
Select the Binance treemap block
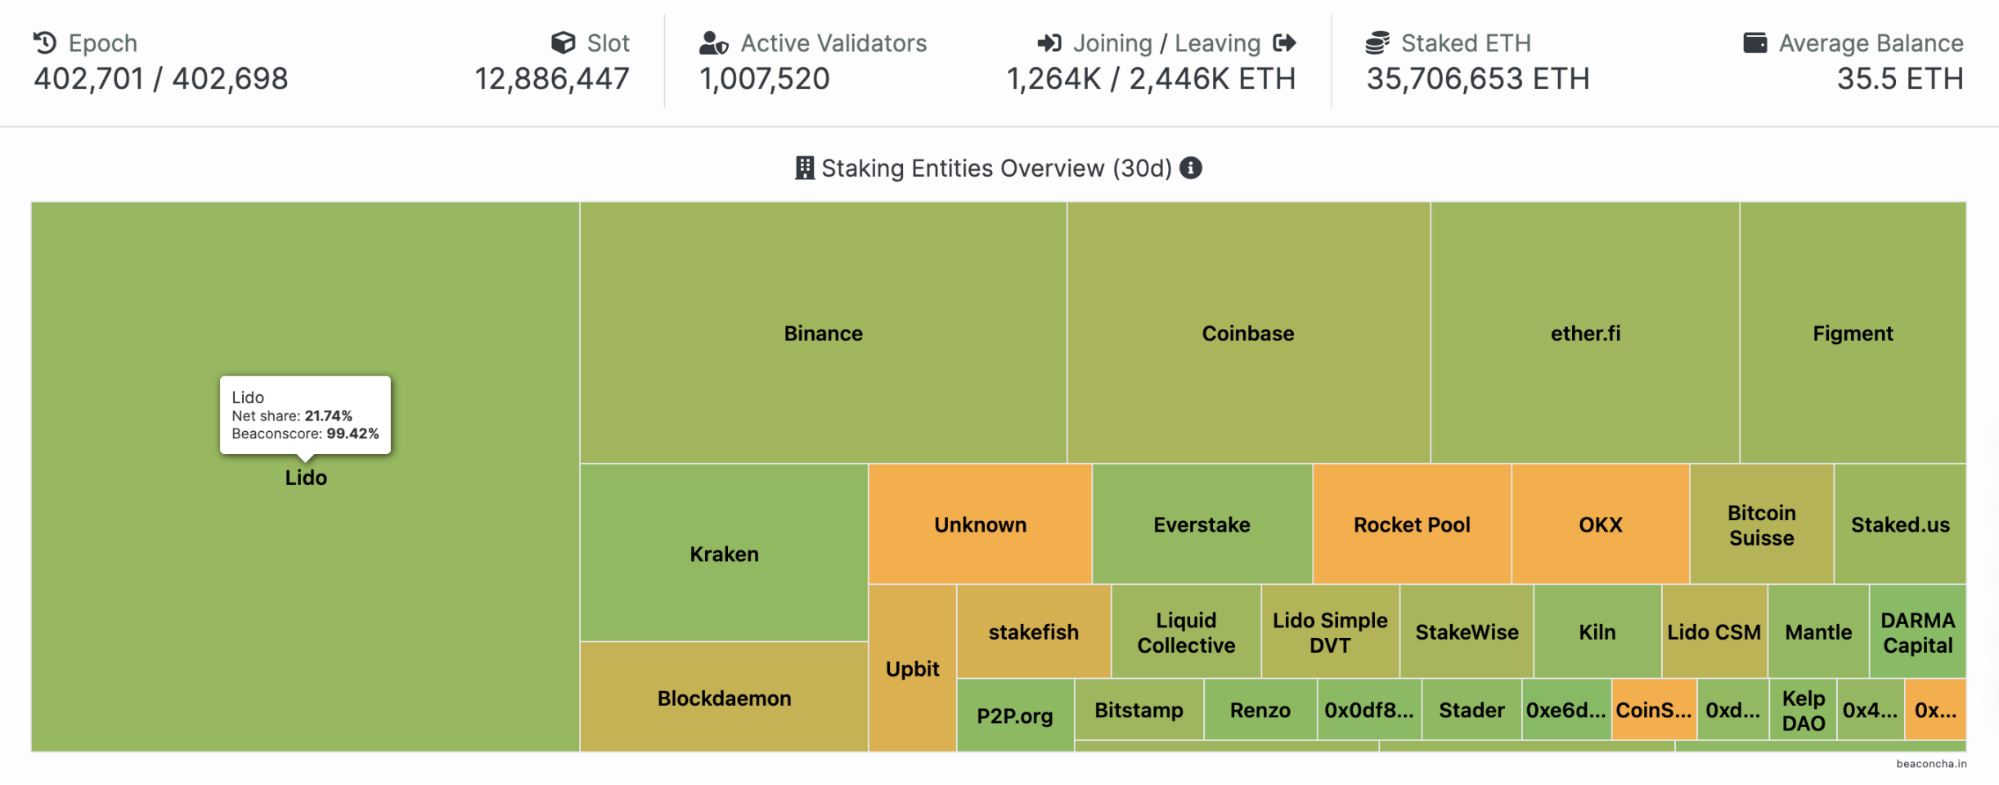click(x=823, y=333)
